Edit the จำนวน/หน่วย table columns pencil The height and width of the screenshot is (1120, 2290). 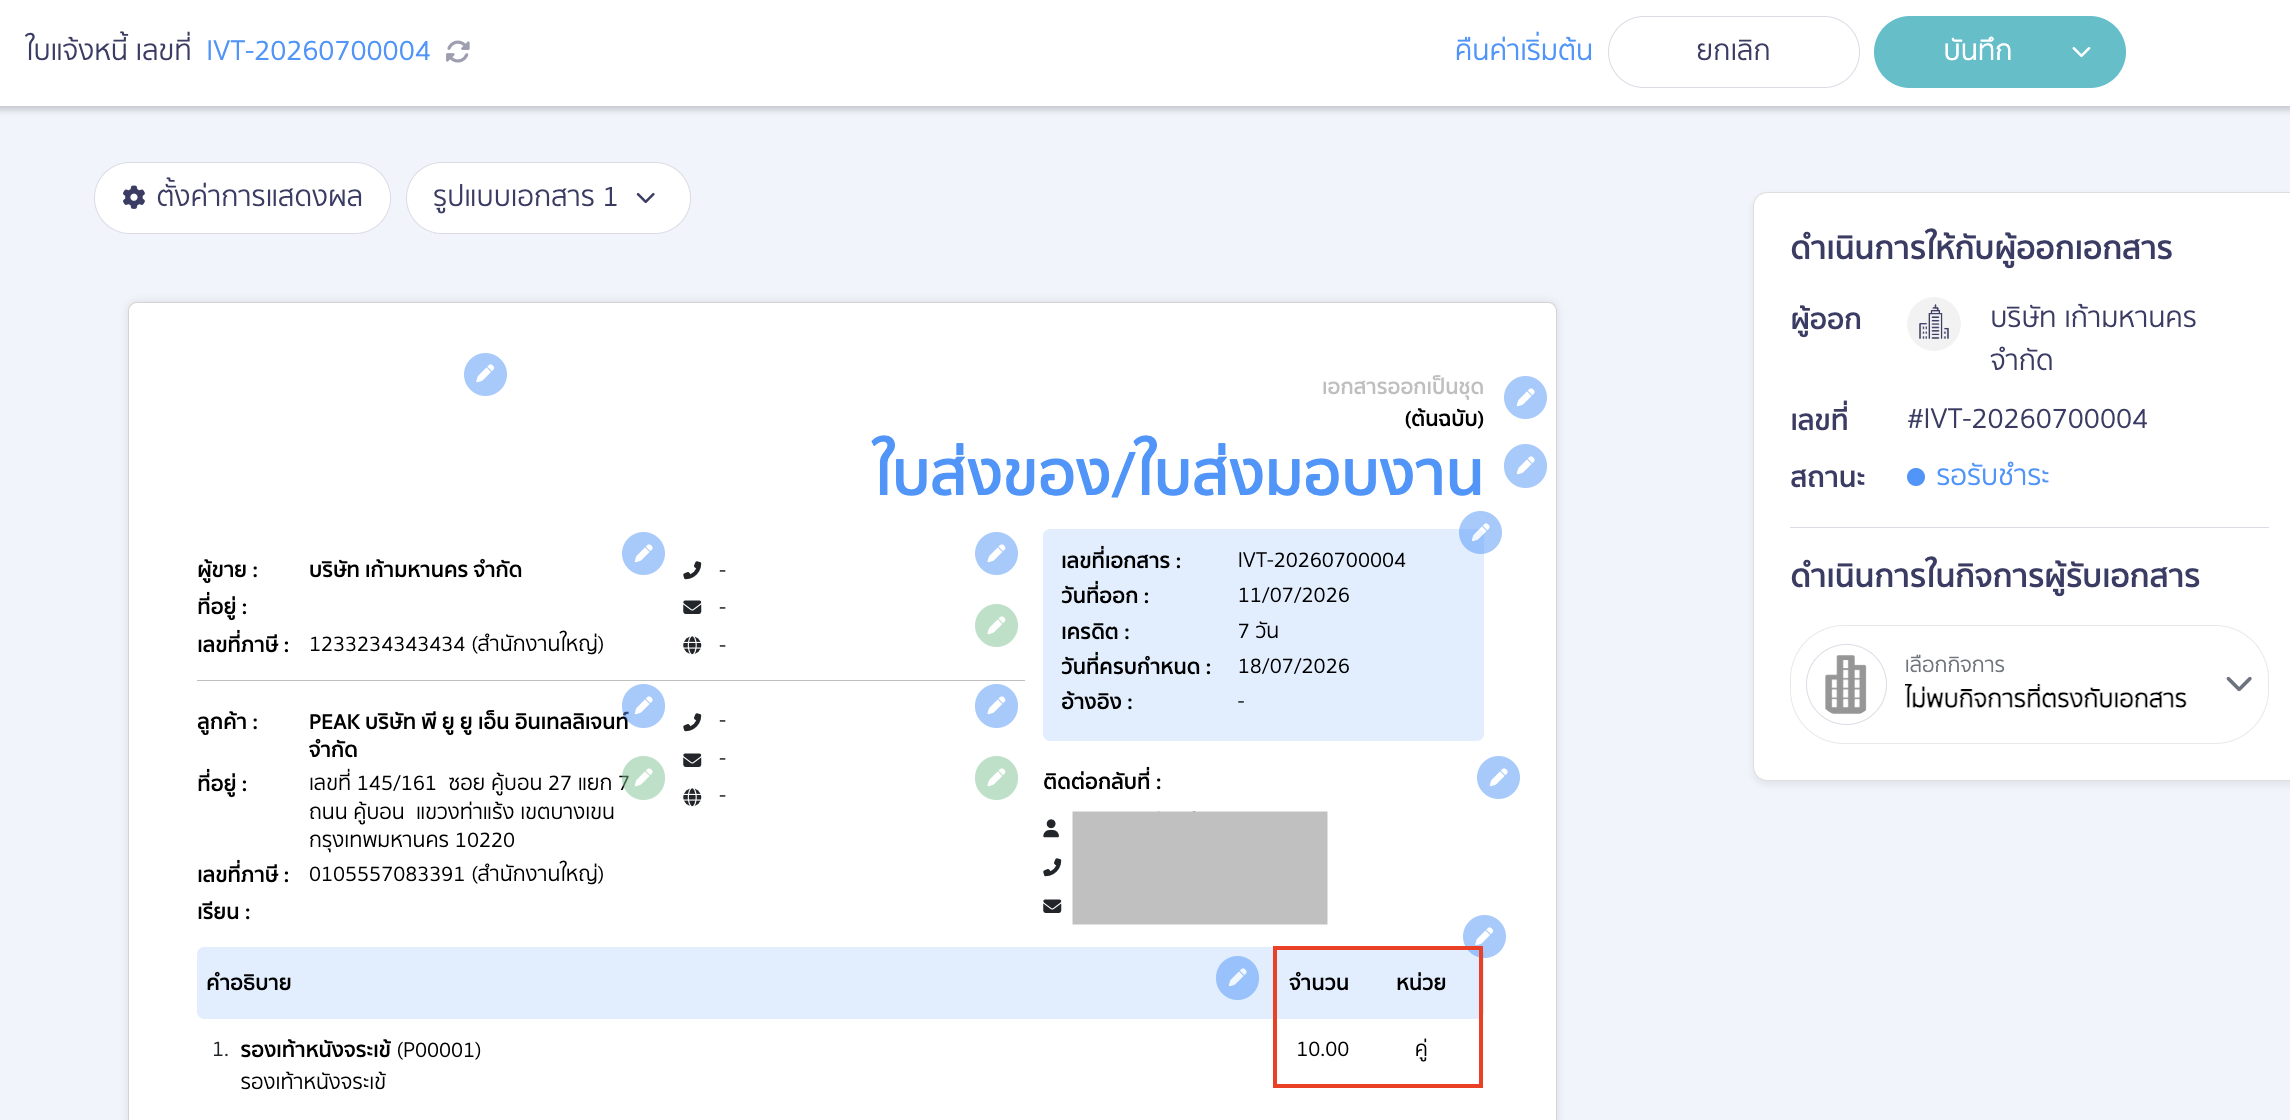[x=1484, y=936]
